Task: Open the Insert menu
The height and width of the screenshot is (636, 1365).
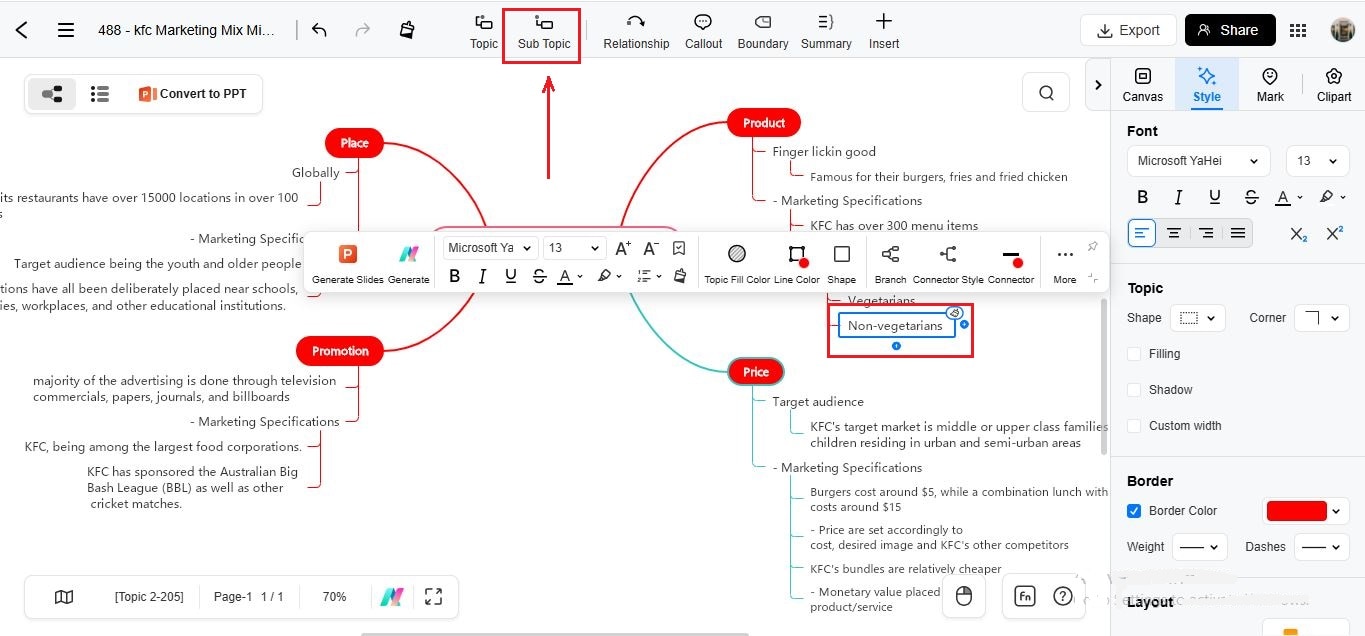Action: [884, 31]
